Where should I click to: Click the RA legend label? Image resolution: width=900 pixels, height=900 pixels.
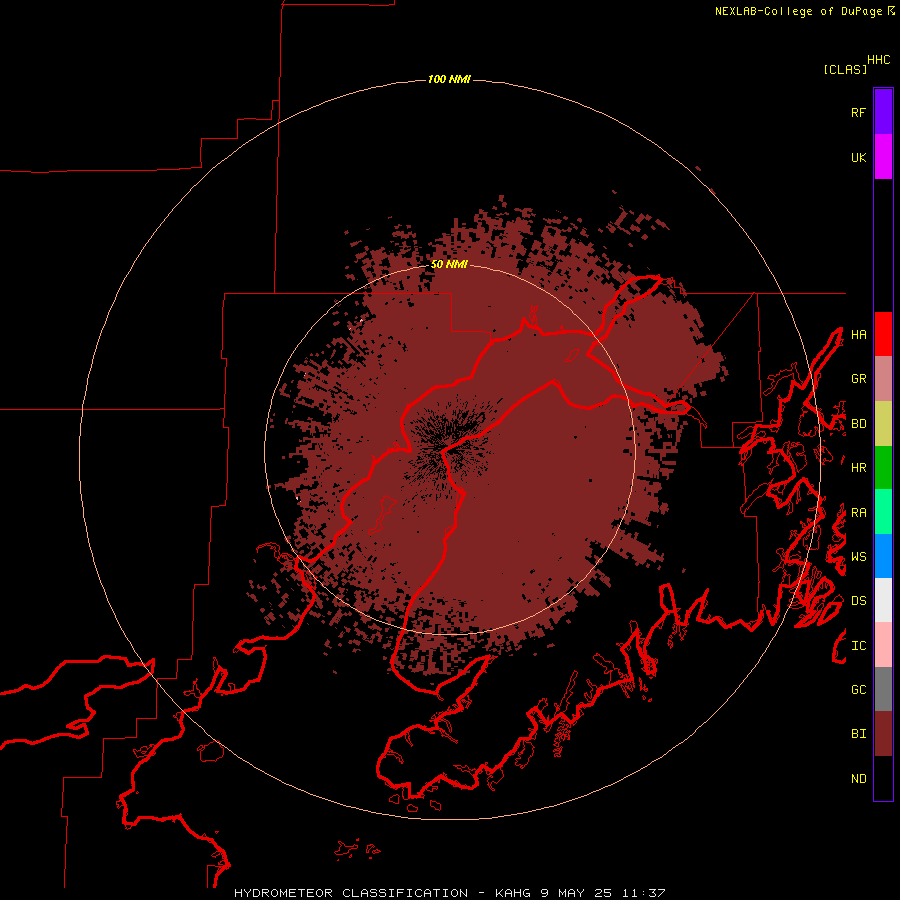click(858, 513)
